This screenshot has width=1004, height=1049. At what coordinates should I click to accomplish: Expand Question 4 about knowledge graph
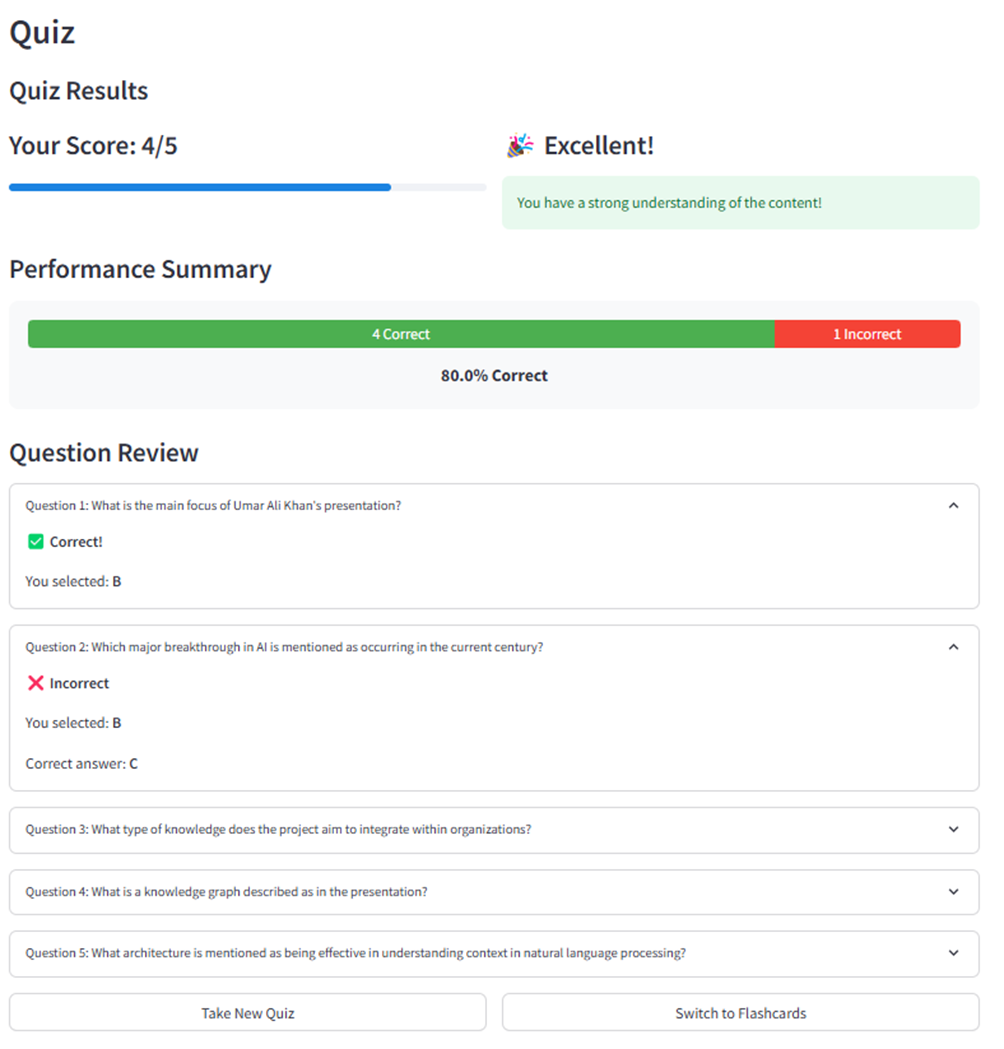point(226,892)
